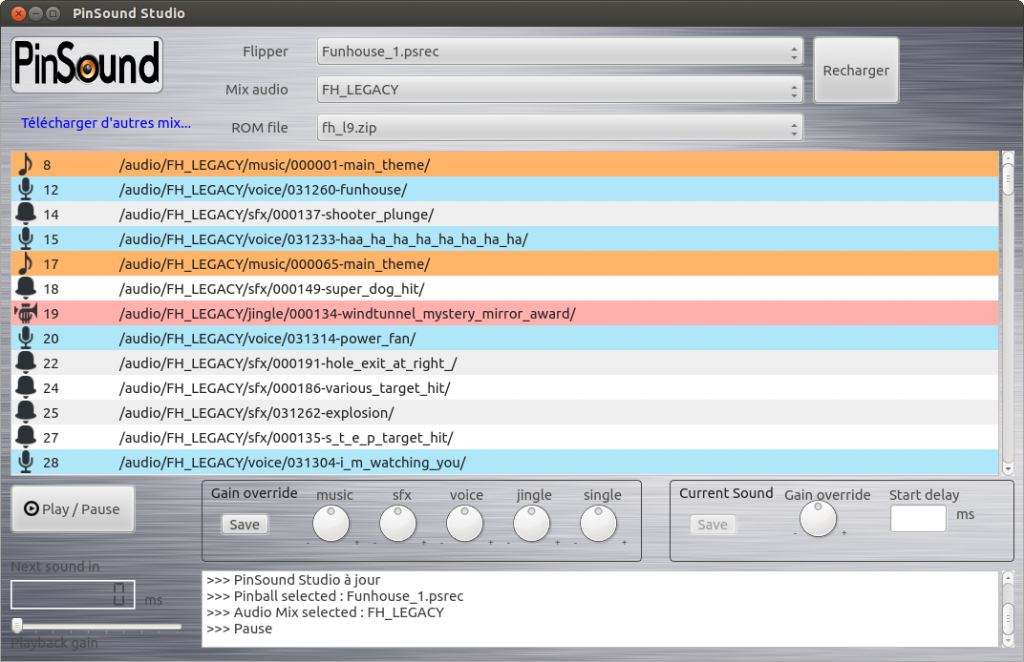The image size is (1024, 662).
Task: Select row 000137-shooter_plunge path
Action: (505, 214)
